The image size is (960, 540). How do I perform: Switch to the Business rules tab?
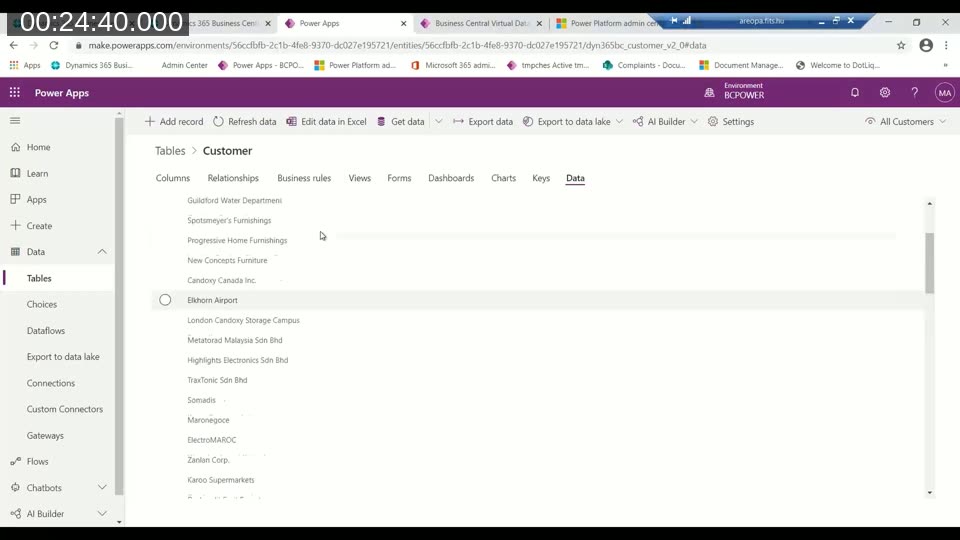click(x=304, y=178)
